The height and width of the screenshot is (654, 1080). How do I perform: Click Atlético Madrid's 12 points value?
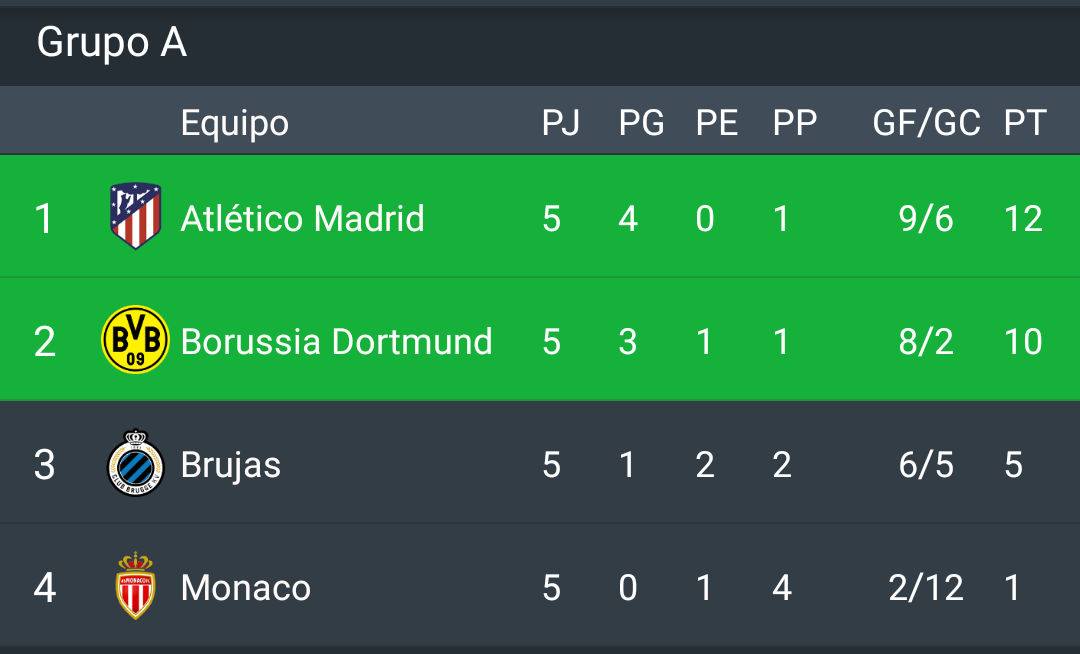click(x=1023, y=218)
